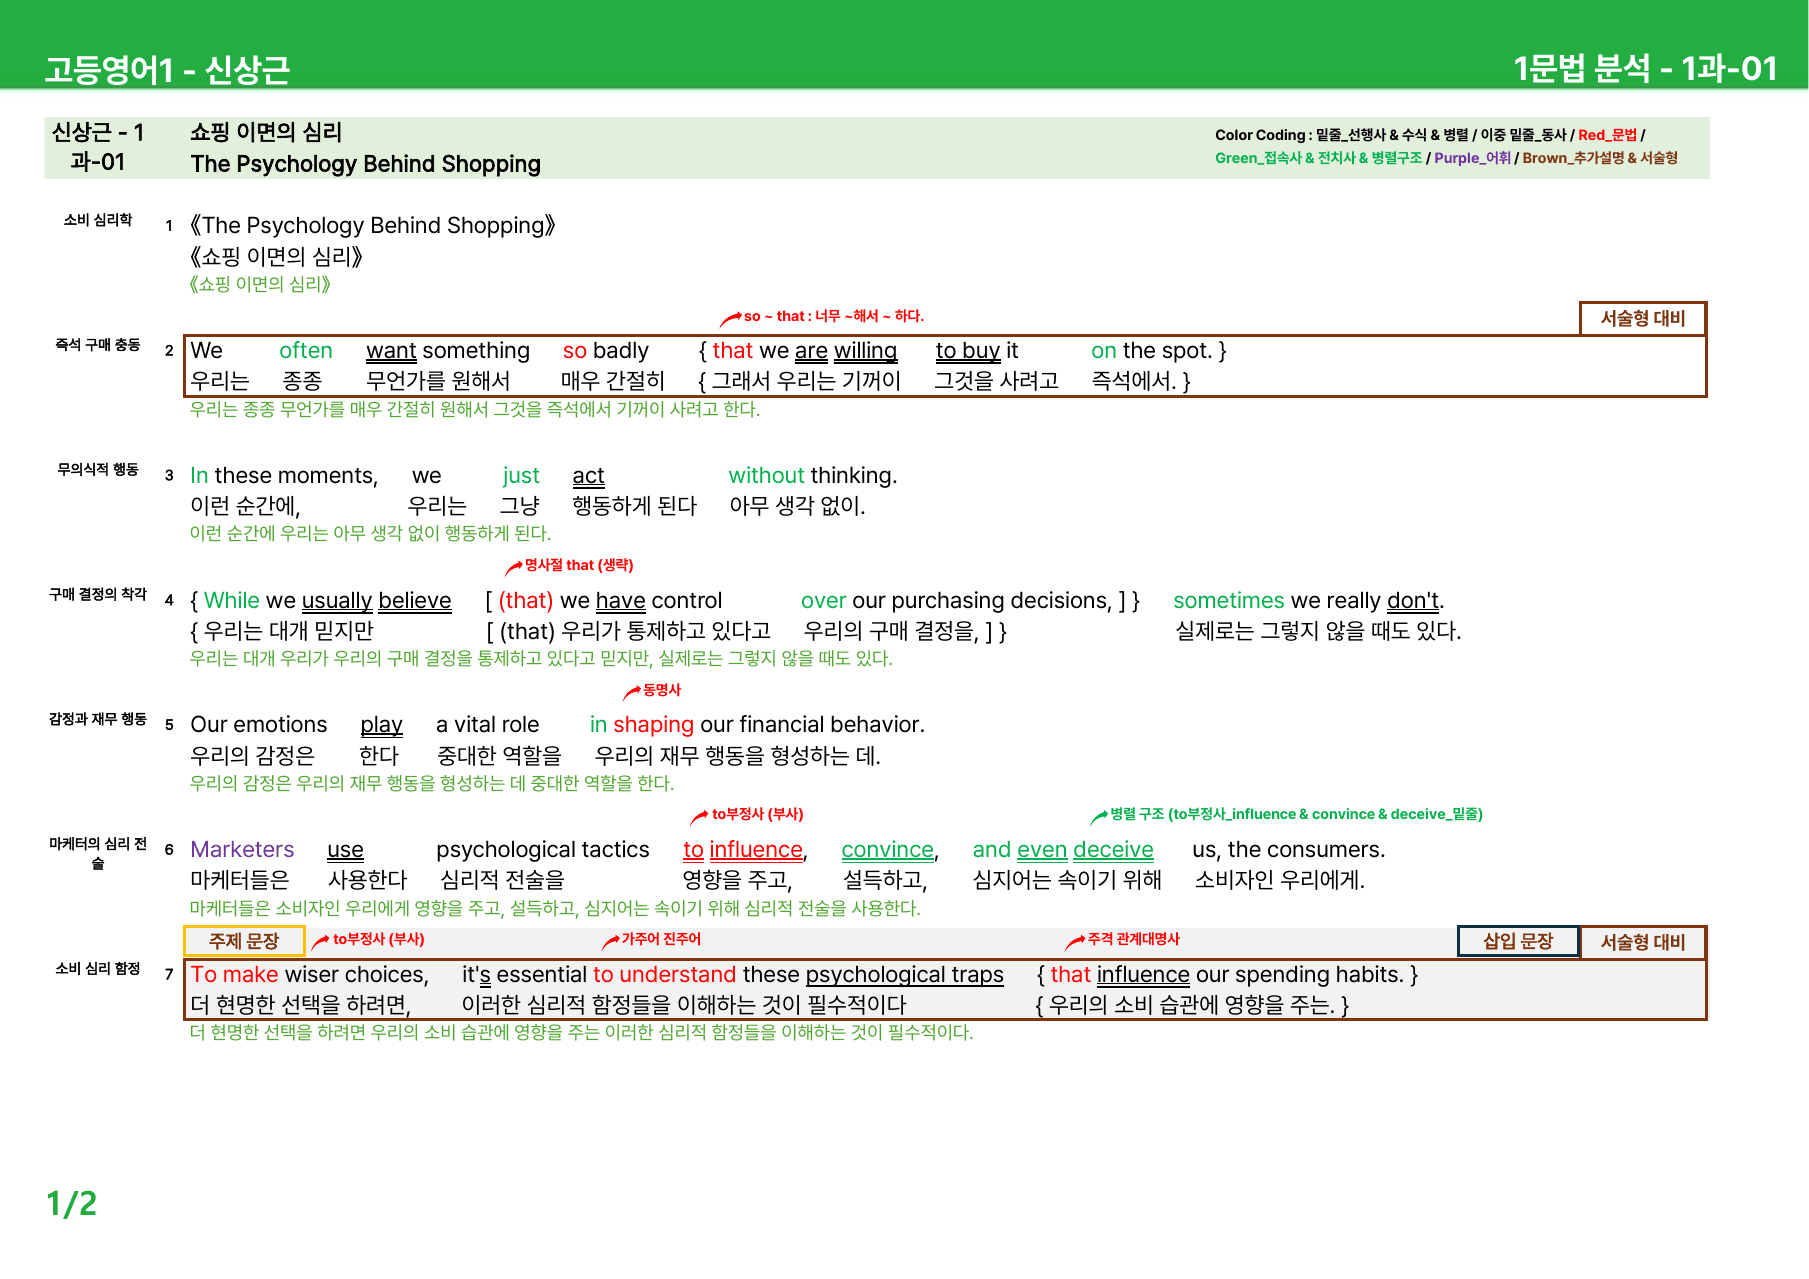Click the red arrow beside '동명사' annotation
1809x1279 pixels.
pos(631,692)
